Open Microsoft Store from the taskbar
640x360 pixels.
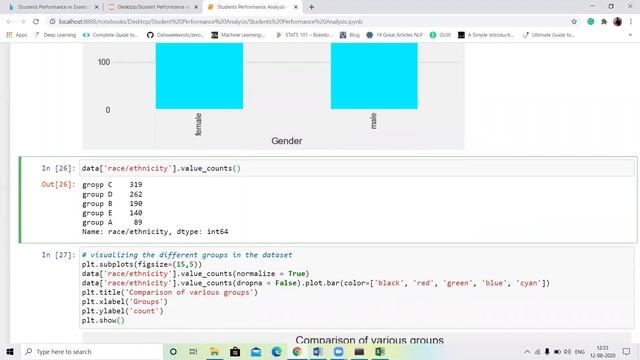click(x=235, y=351)
